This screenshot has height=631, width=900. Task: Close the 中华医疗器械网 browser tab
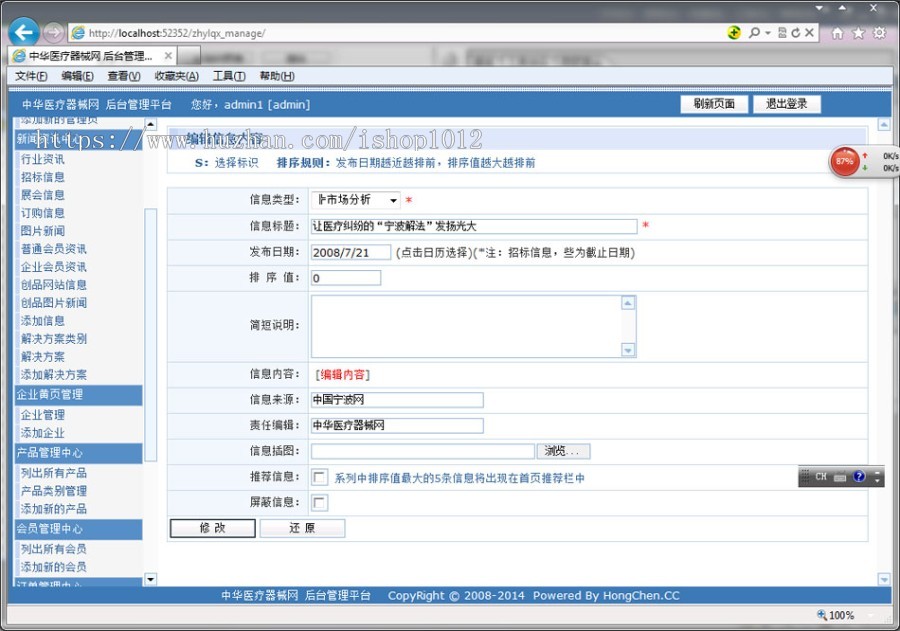coord(168,56)
